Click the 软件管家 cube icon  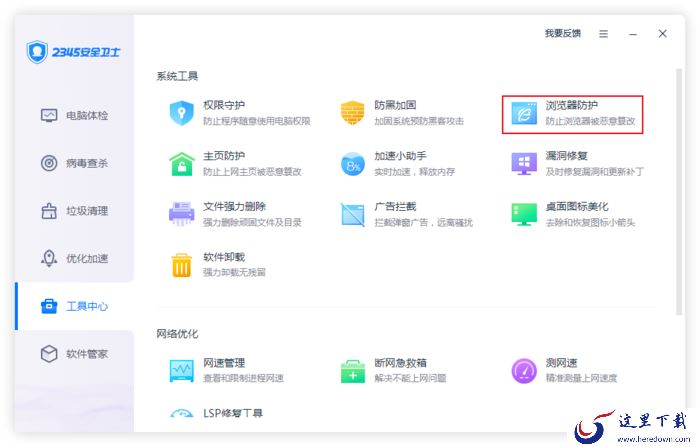[49, 354]
